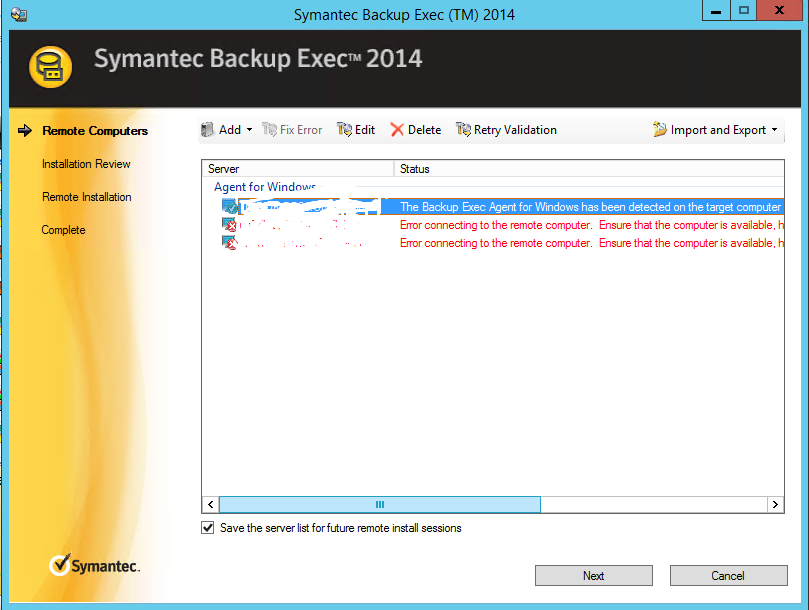Click the Edit icon in toolbar
809x610 pixels.
click(344, 130)
